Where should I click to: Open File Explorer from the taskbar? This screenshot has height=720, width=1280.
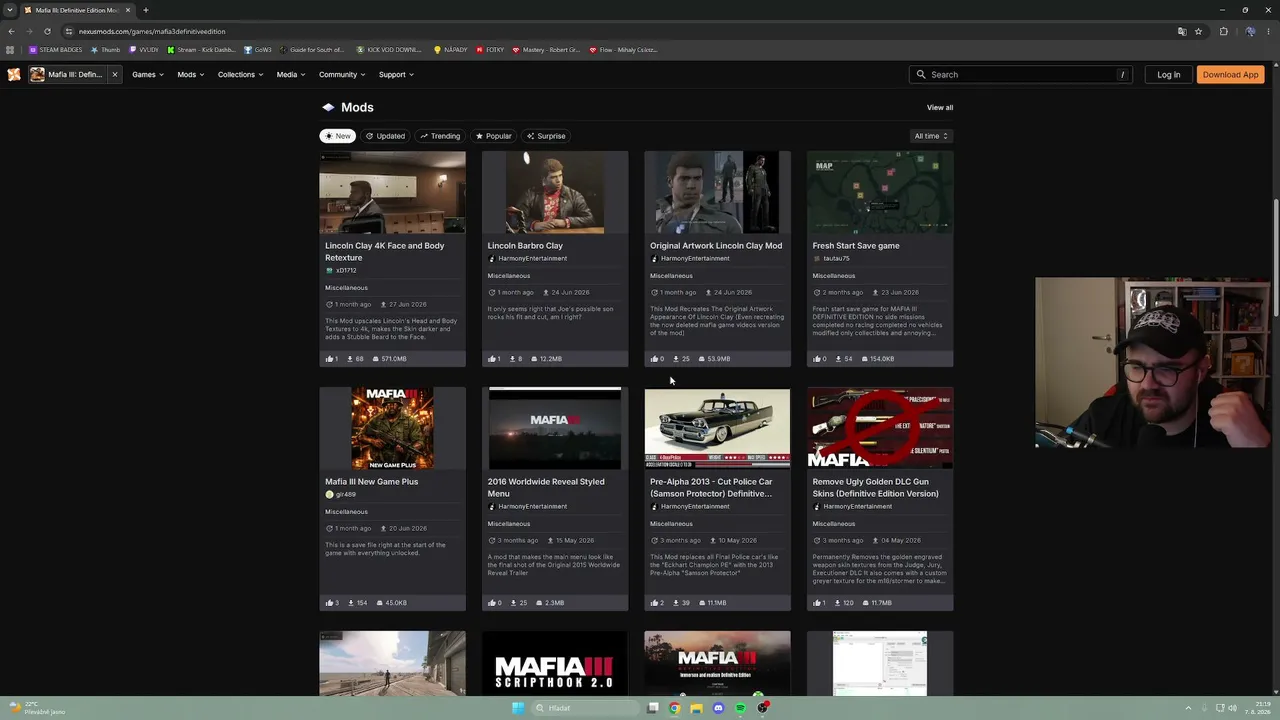click(696, 708)
